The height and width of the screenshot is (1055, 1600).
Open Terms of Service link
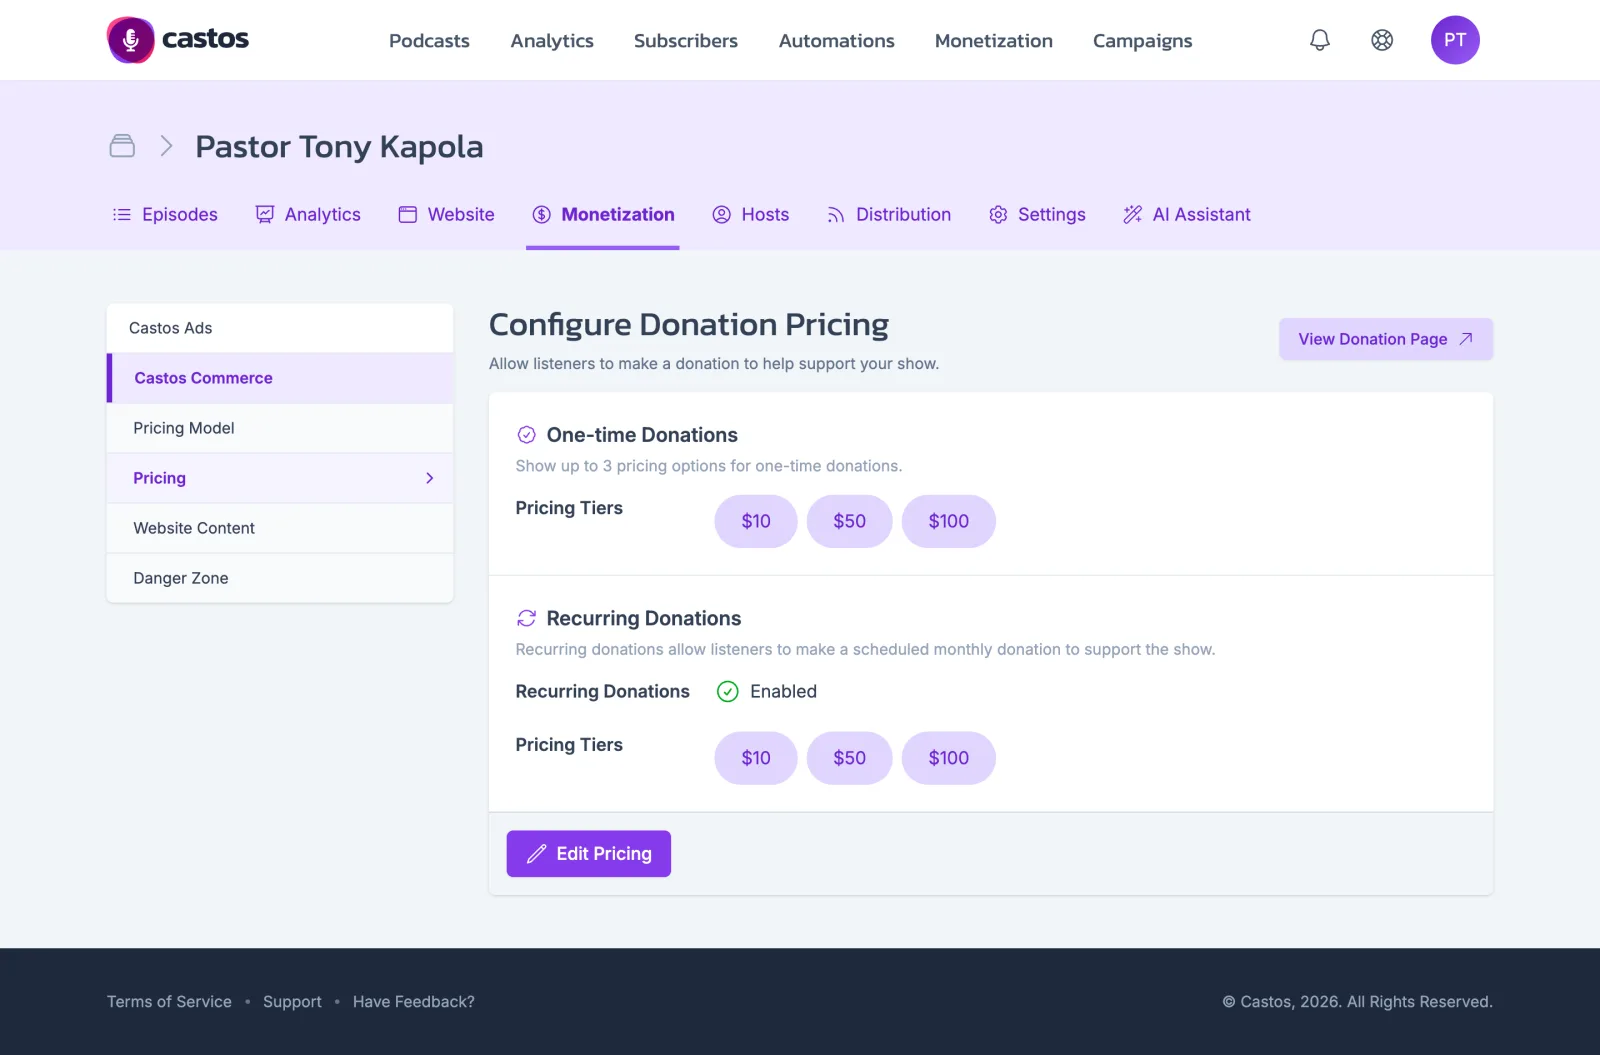click(x=169, y=1002)
